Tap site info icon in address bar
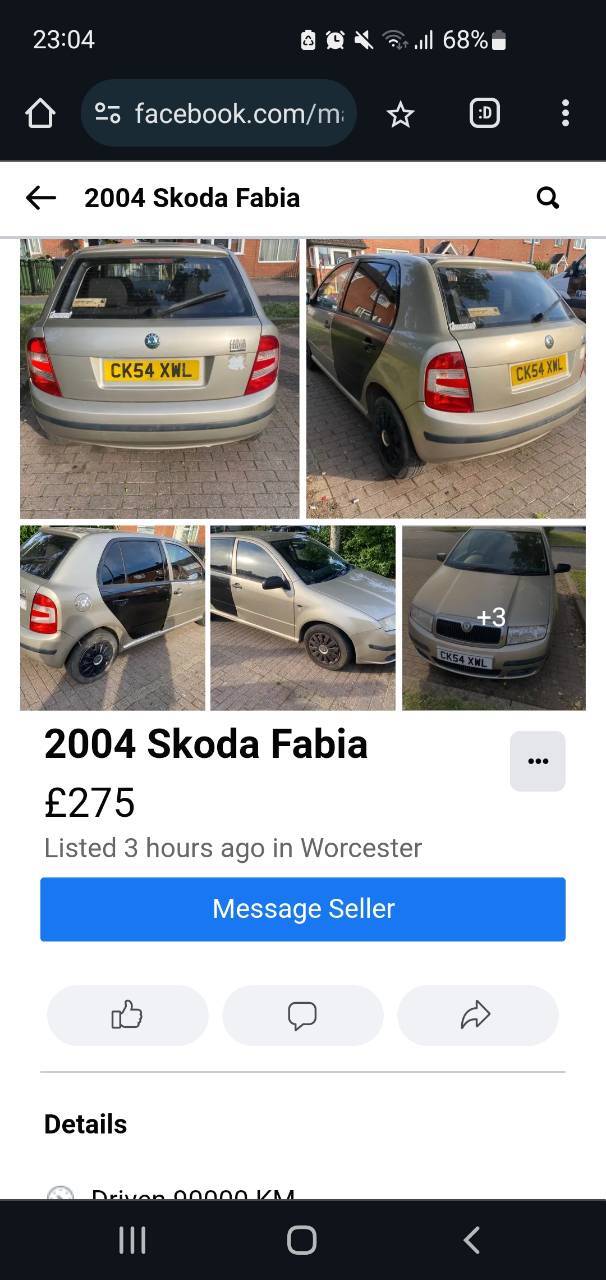 pyautogui.click(x=108, y=114)
